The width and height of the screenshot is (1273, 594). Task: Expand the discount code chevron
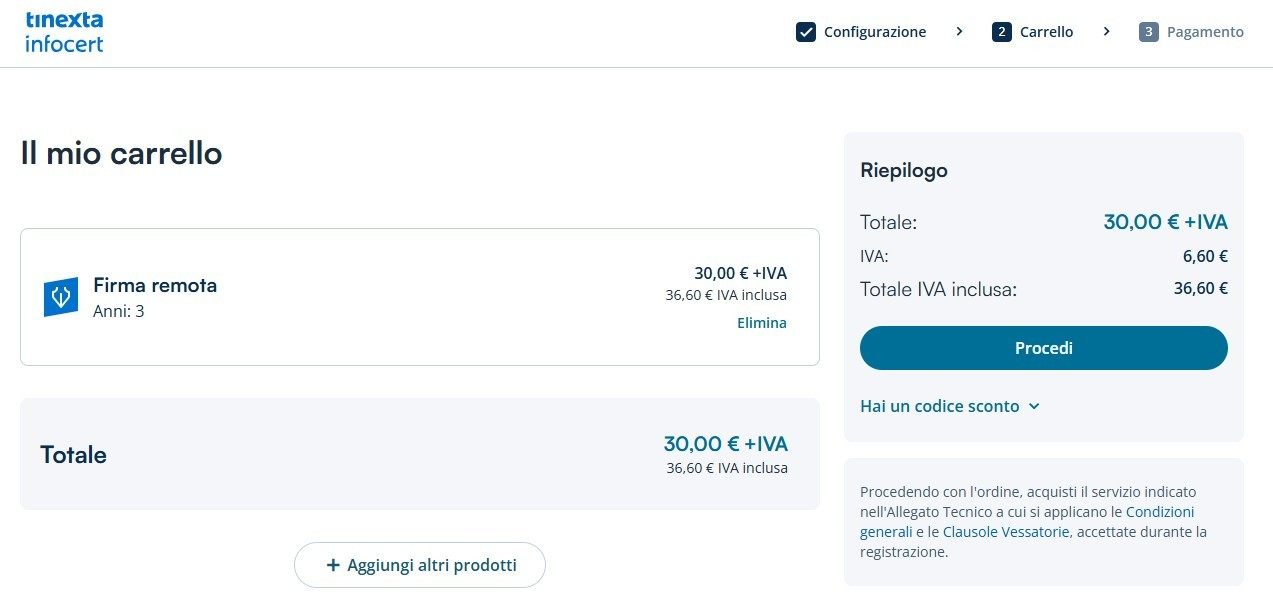pyautogui.click(x=1034, y=406)
